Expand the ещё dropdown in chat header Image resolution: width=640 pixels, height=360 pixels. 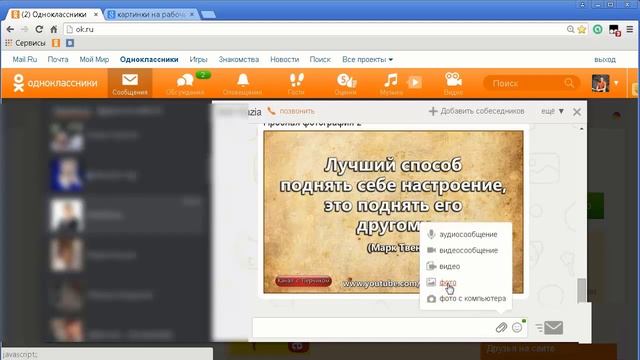552,111
